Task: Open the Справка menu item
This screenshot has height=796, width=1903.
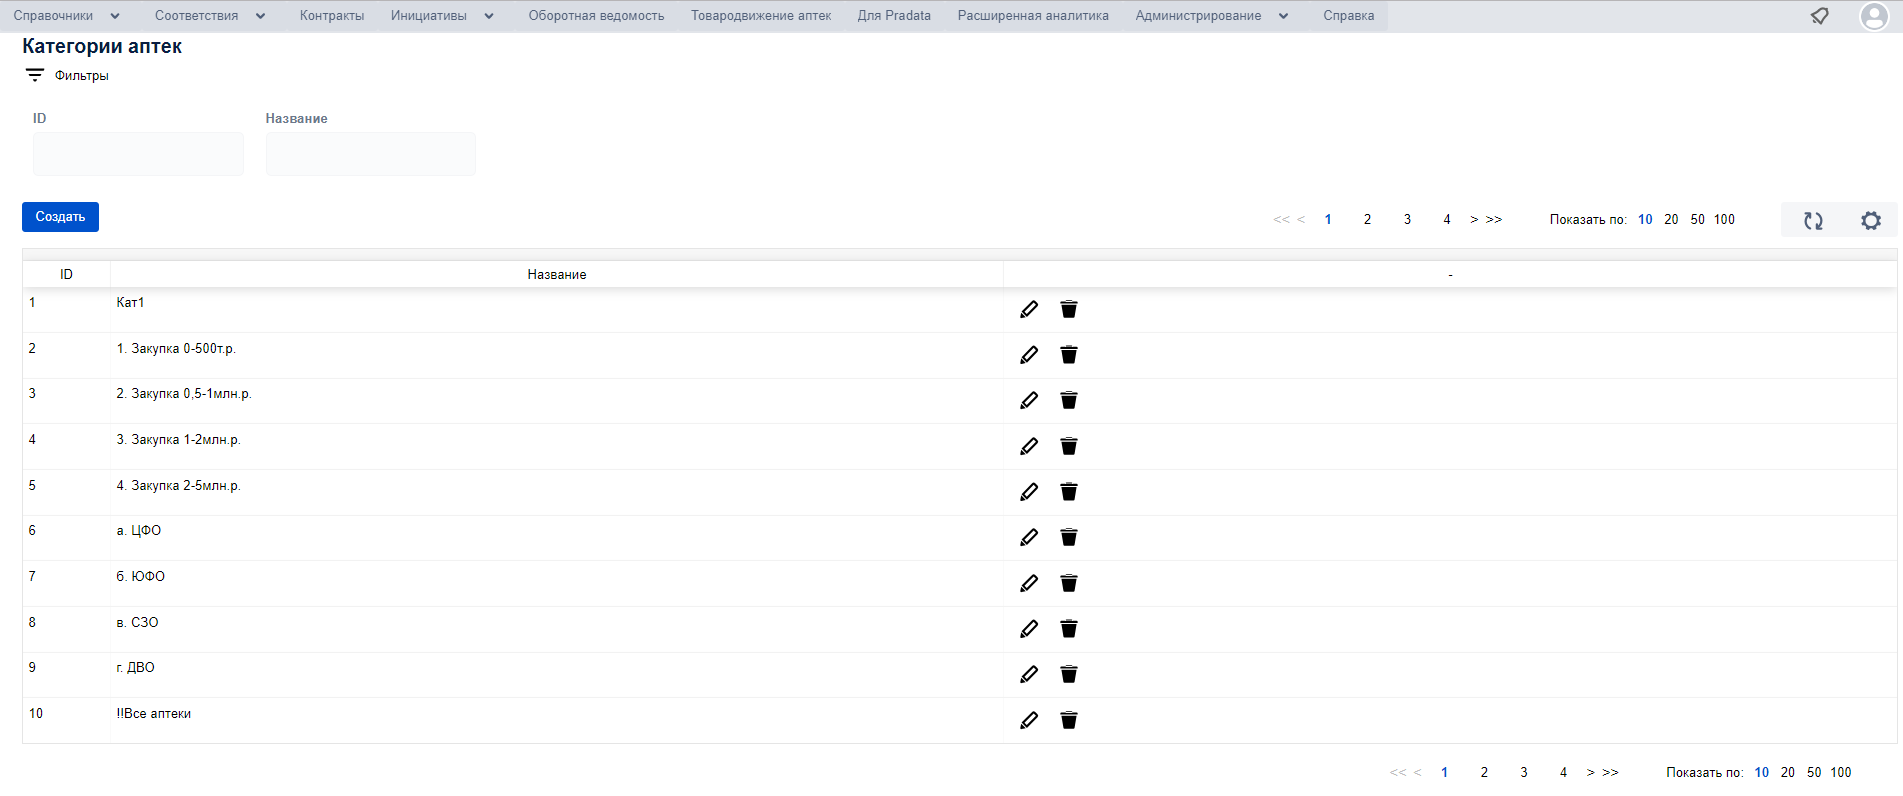Action: click(1348, 16)
